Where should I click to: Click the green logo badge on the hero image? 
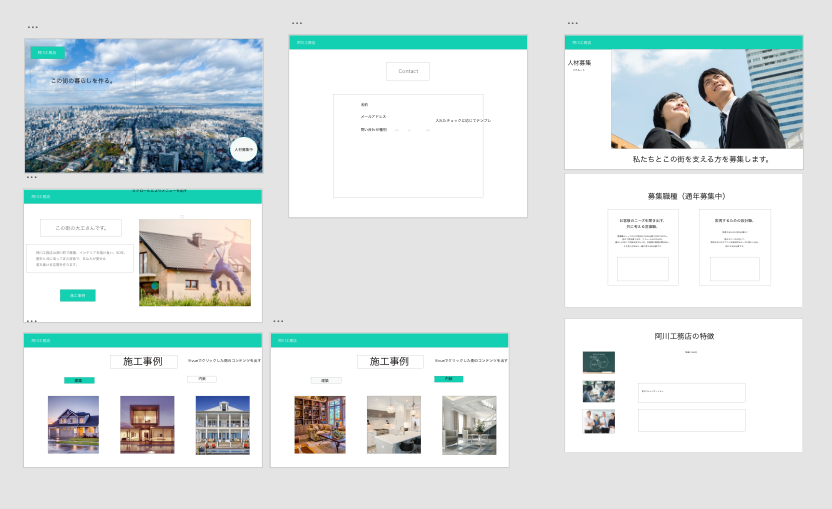[48, 53]
